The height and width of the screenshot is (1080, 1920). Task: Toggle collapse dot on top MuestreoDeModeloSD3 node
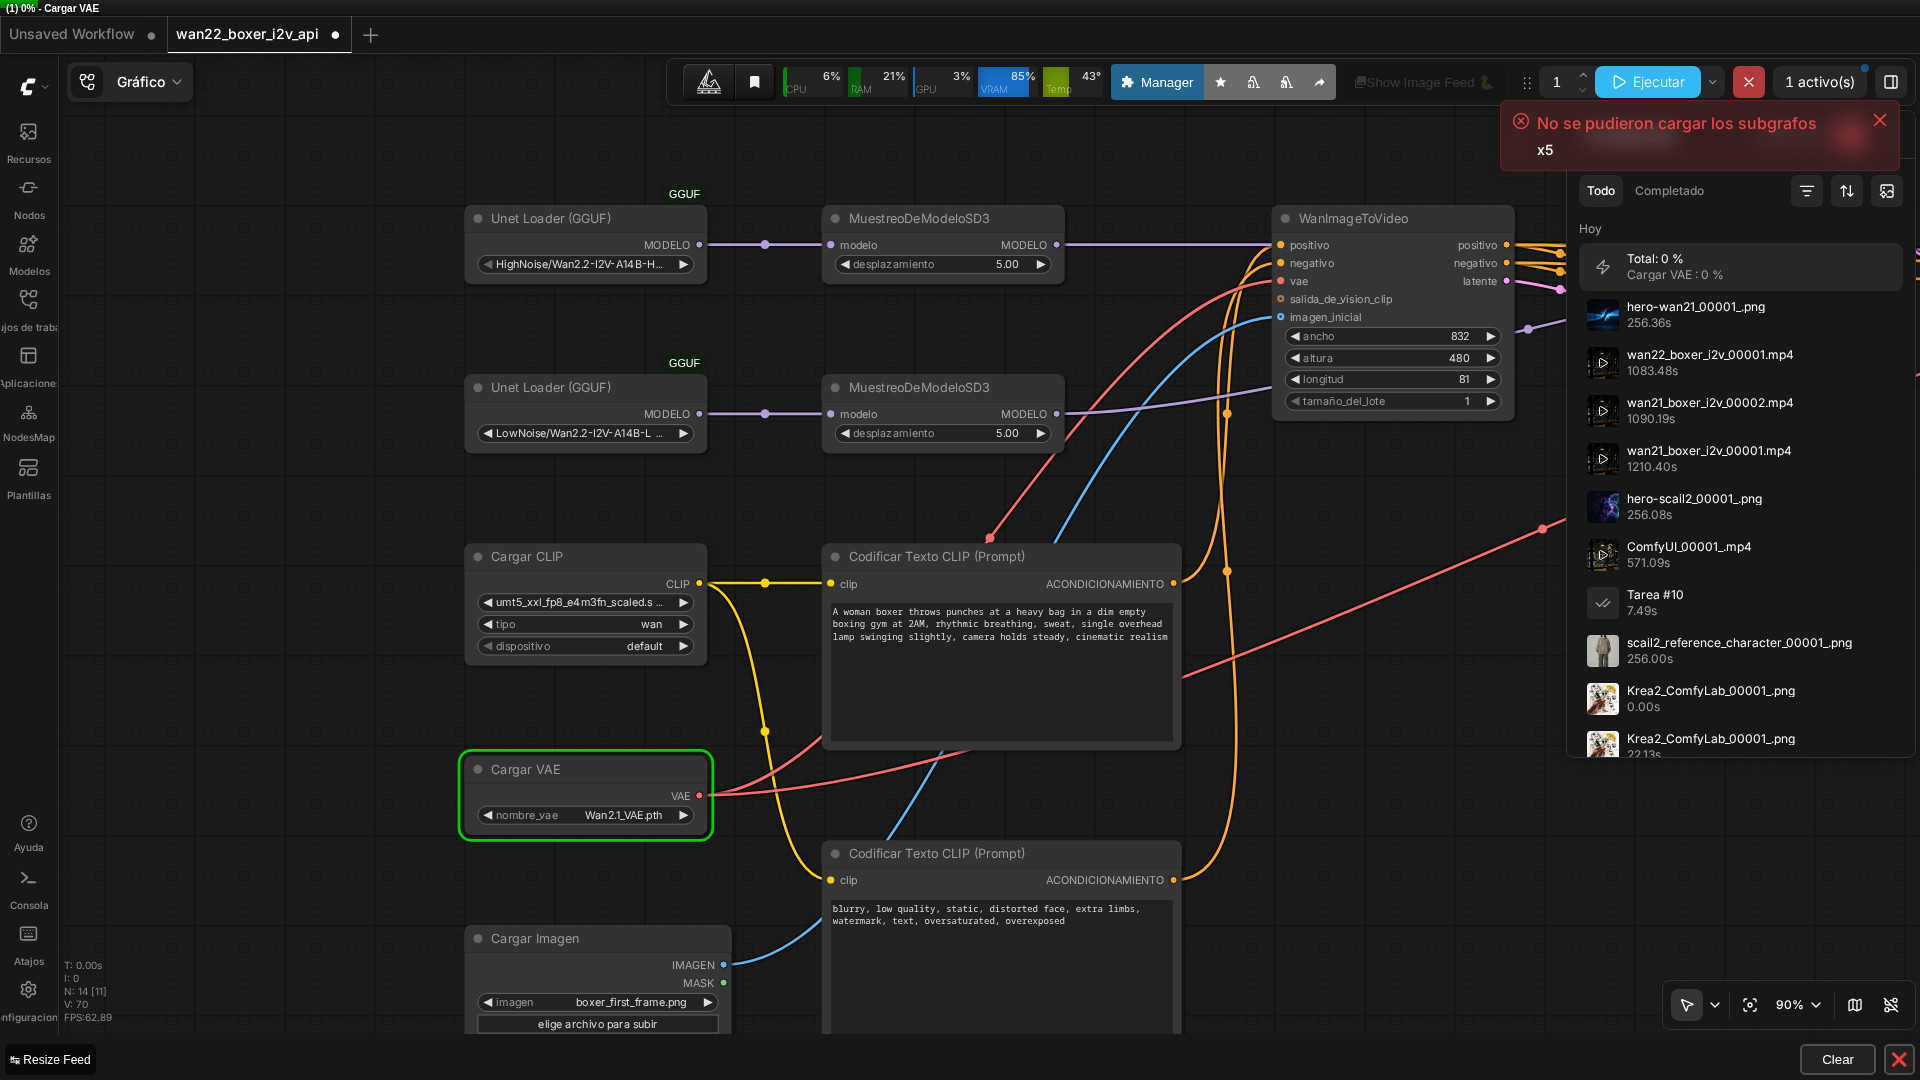coord(835,218)
